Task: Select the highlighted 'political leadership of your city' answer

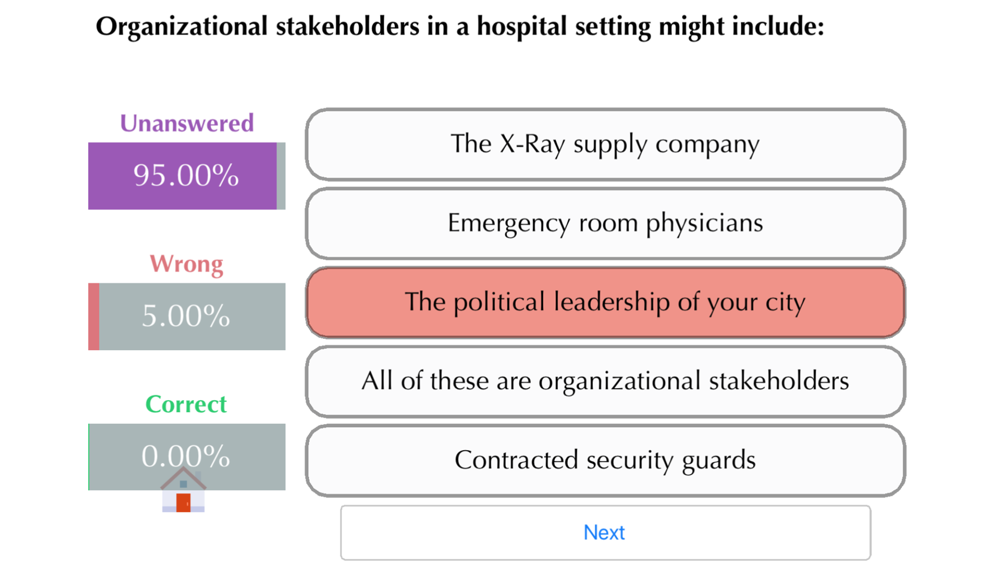Action: (x=605, y=302)
